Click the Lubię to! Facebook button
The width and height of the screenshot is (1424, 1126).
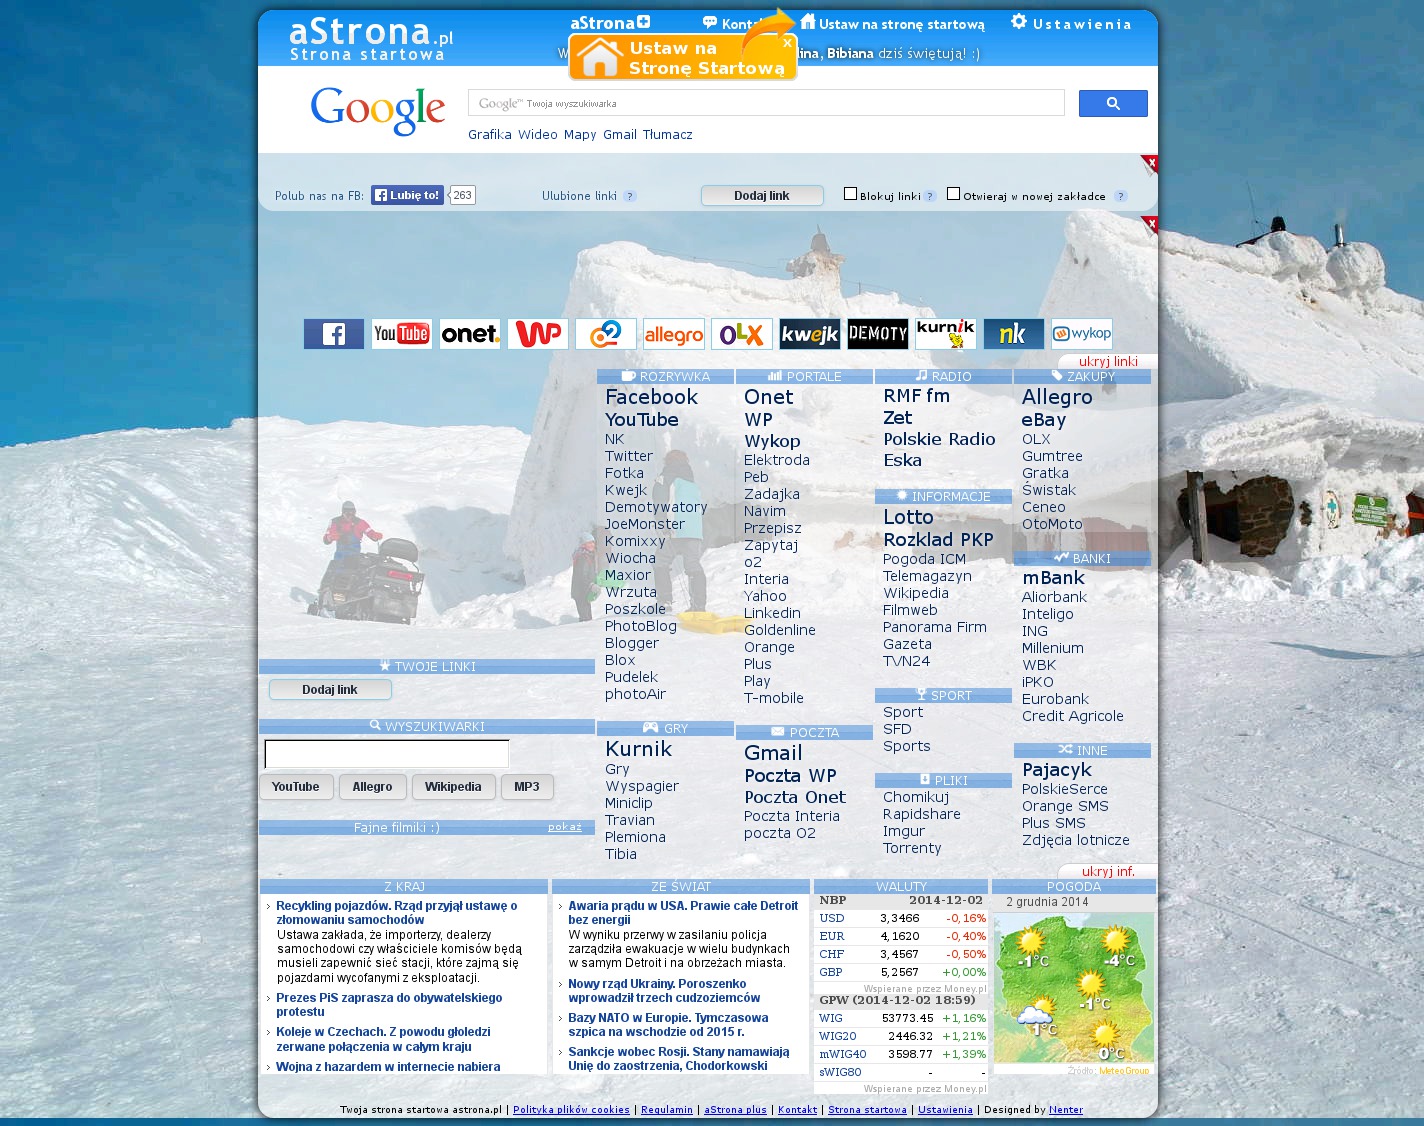coord(407,195)
